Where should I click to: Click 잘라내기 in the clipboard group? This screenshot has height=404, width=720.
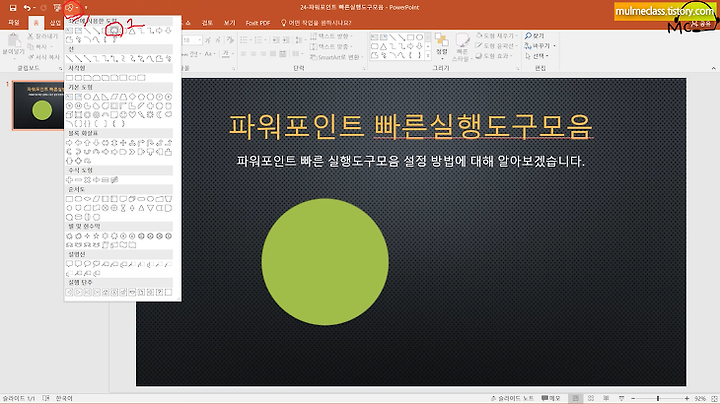pyautogui.click(x=43, y=36)
